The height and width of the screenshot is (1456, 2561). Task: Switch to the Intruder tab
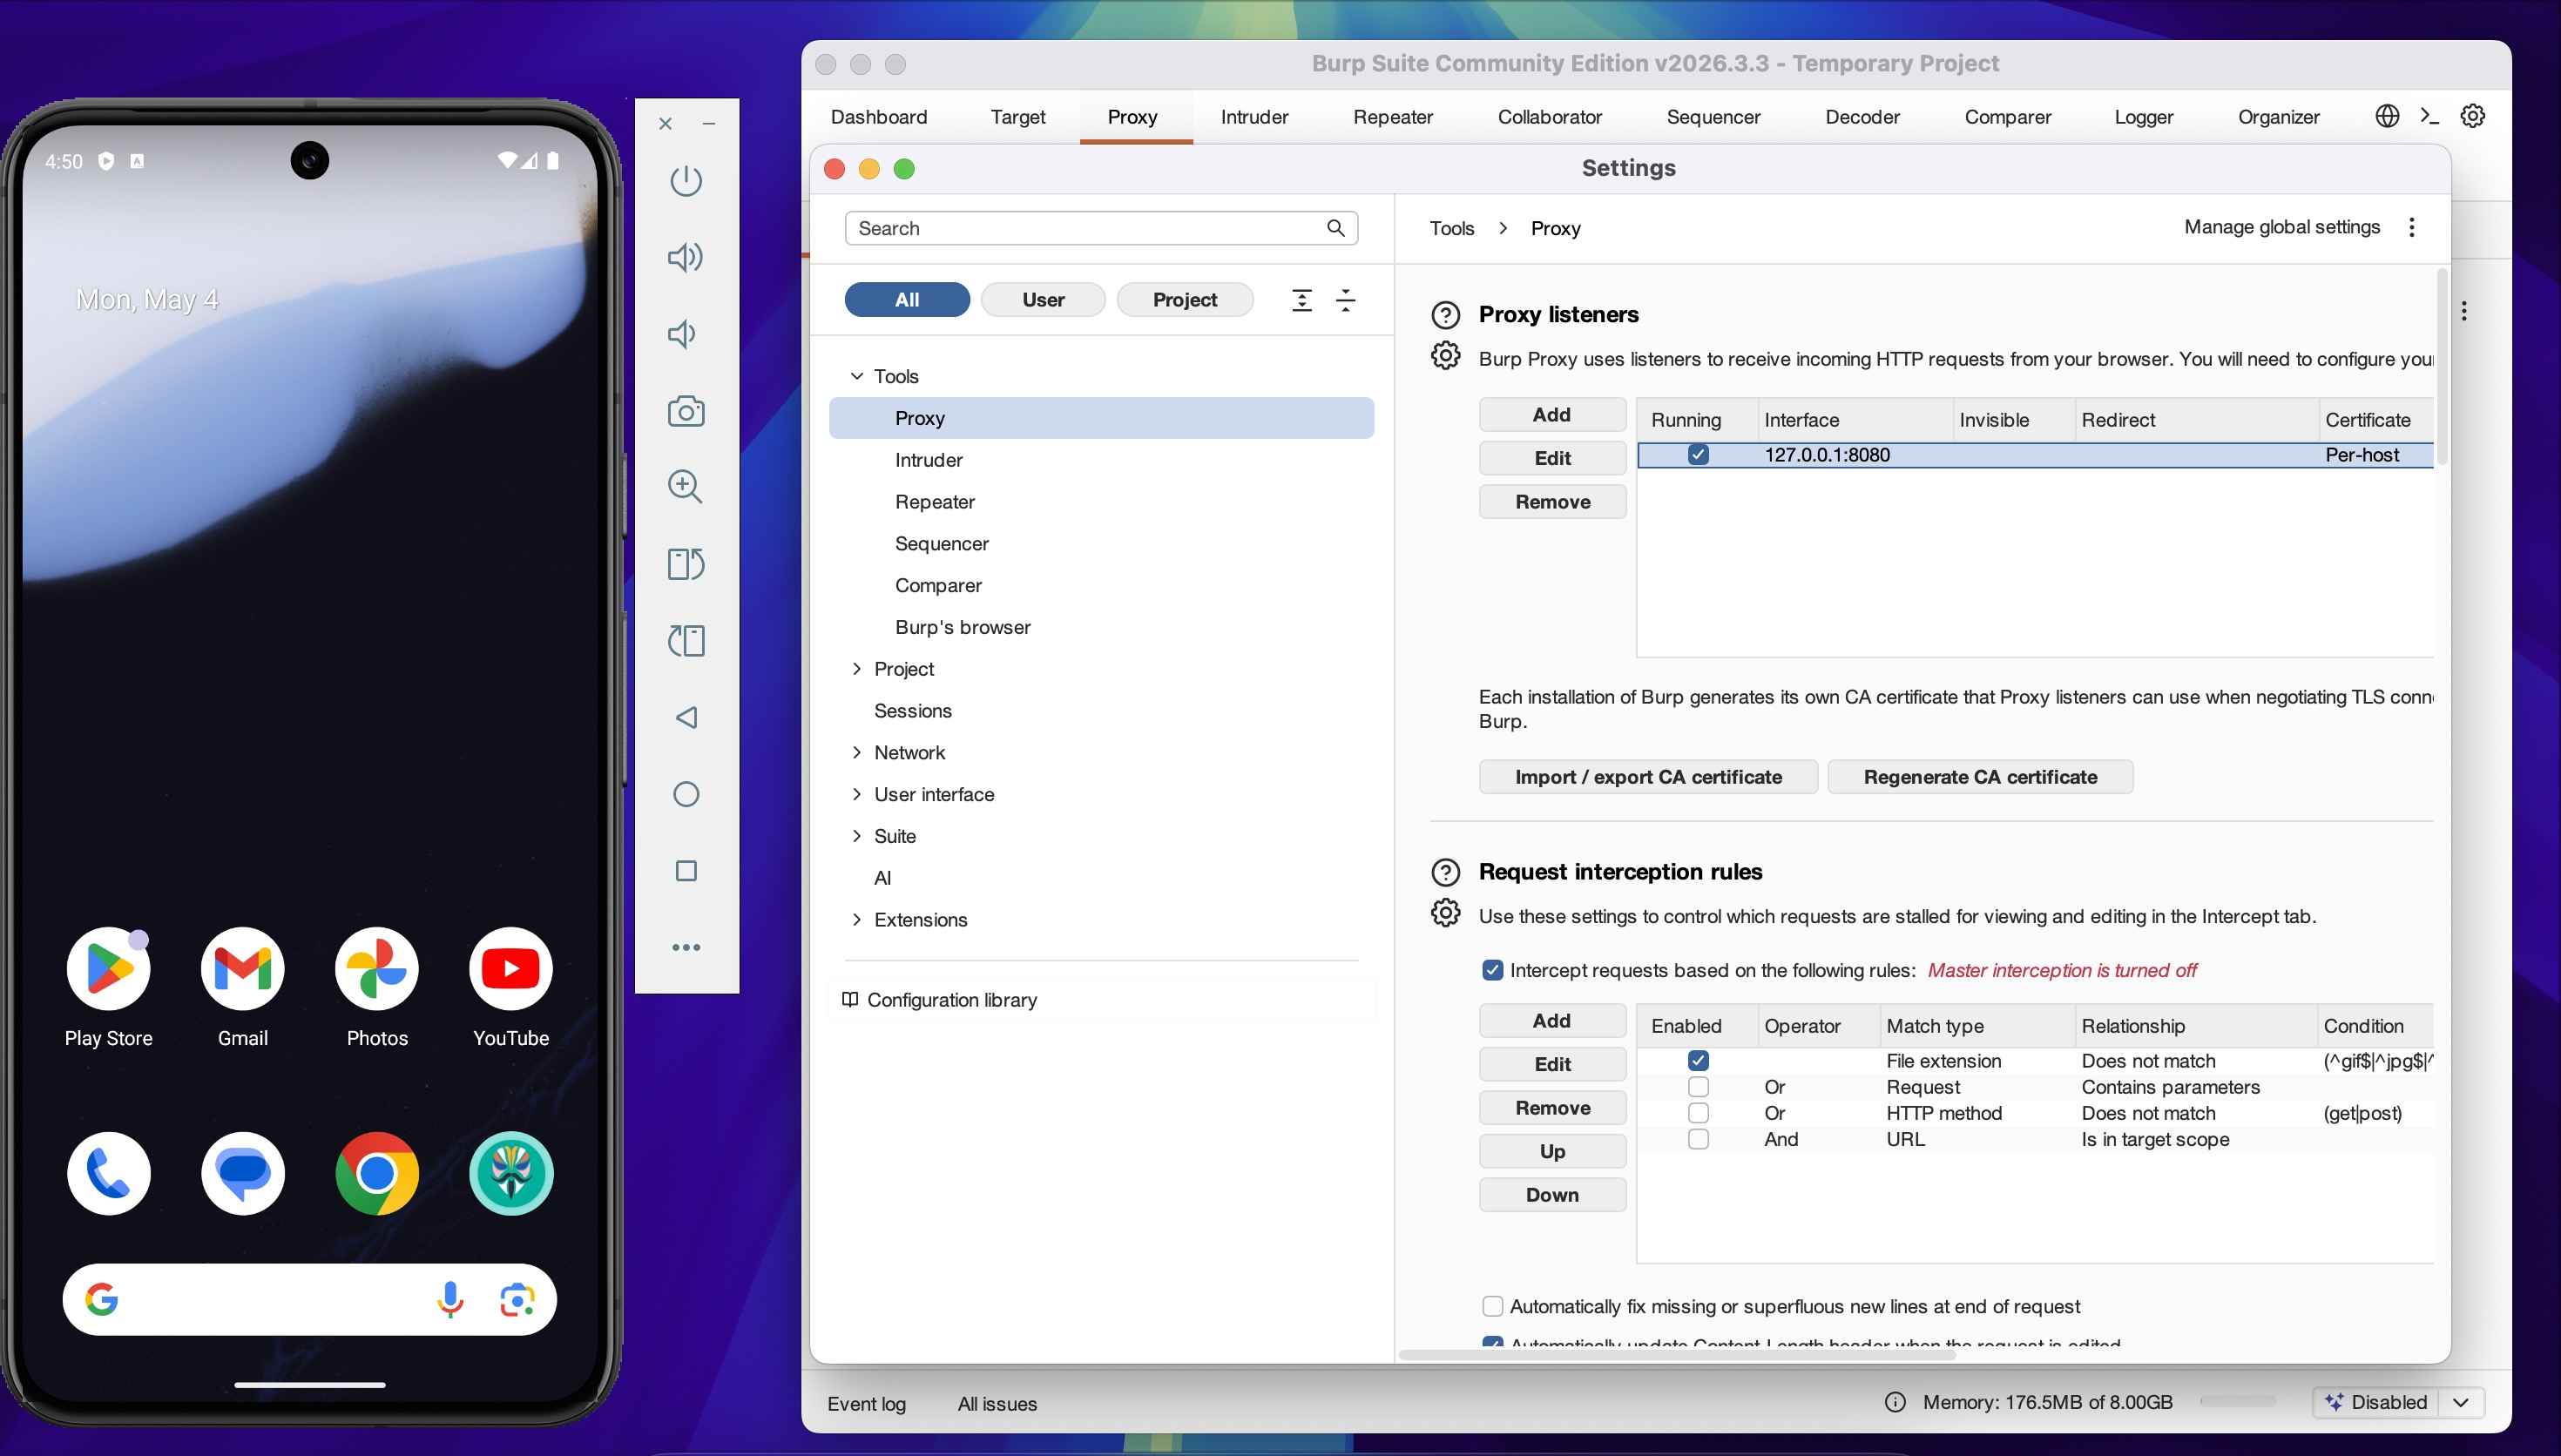[1254, 117]
